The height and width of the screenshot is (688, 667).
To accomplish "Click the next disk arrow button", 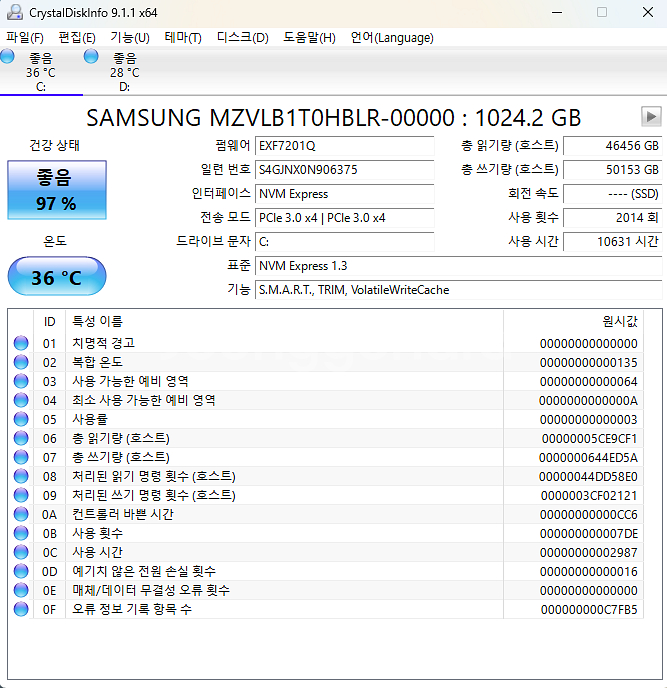I will pyautogui.click(x=650, y=116).
